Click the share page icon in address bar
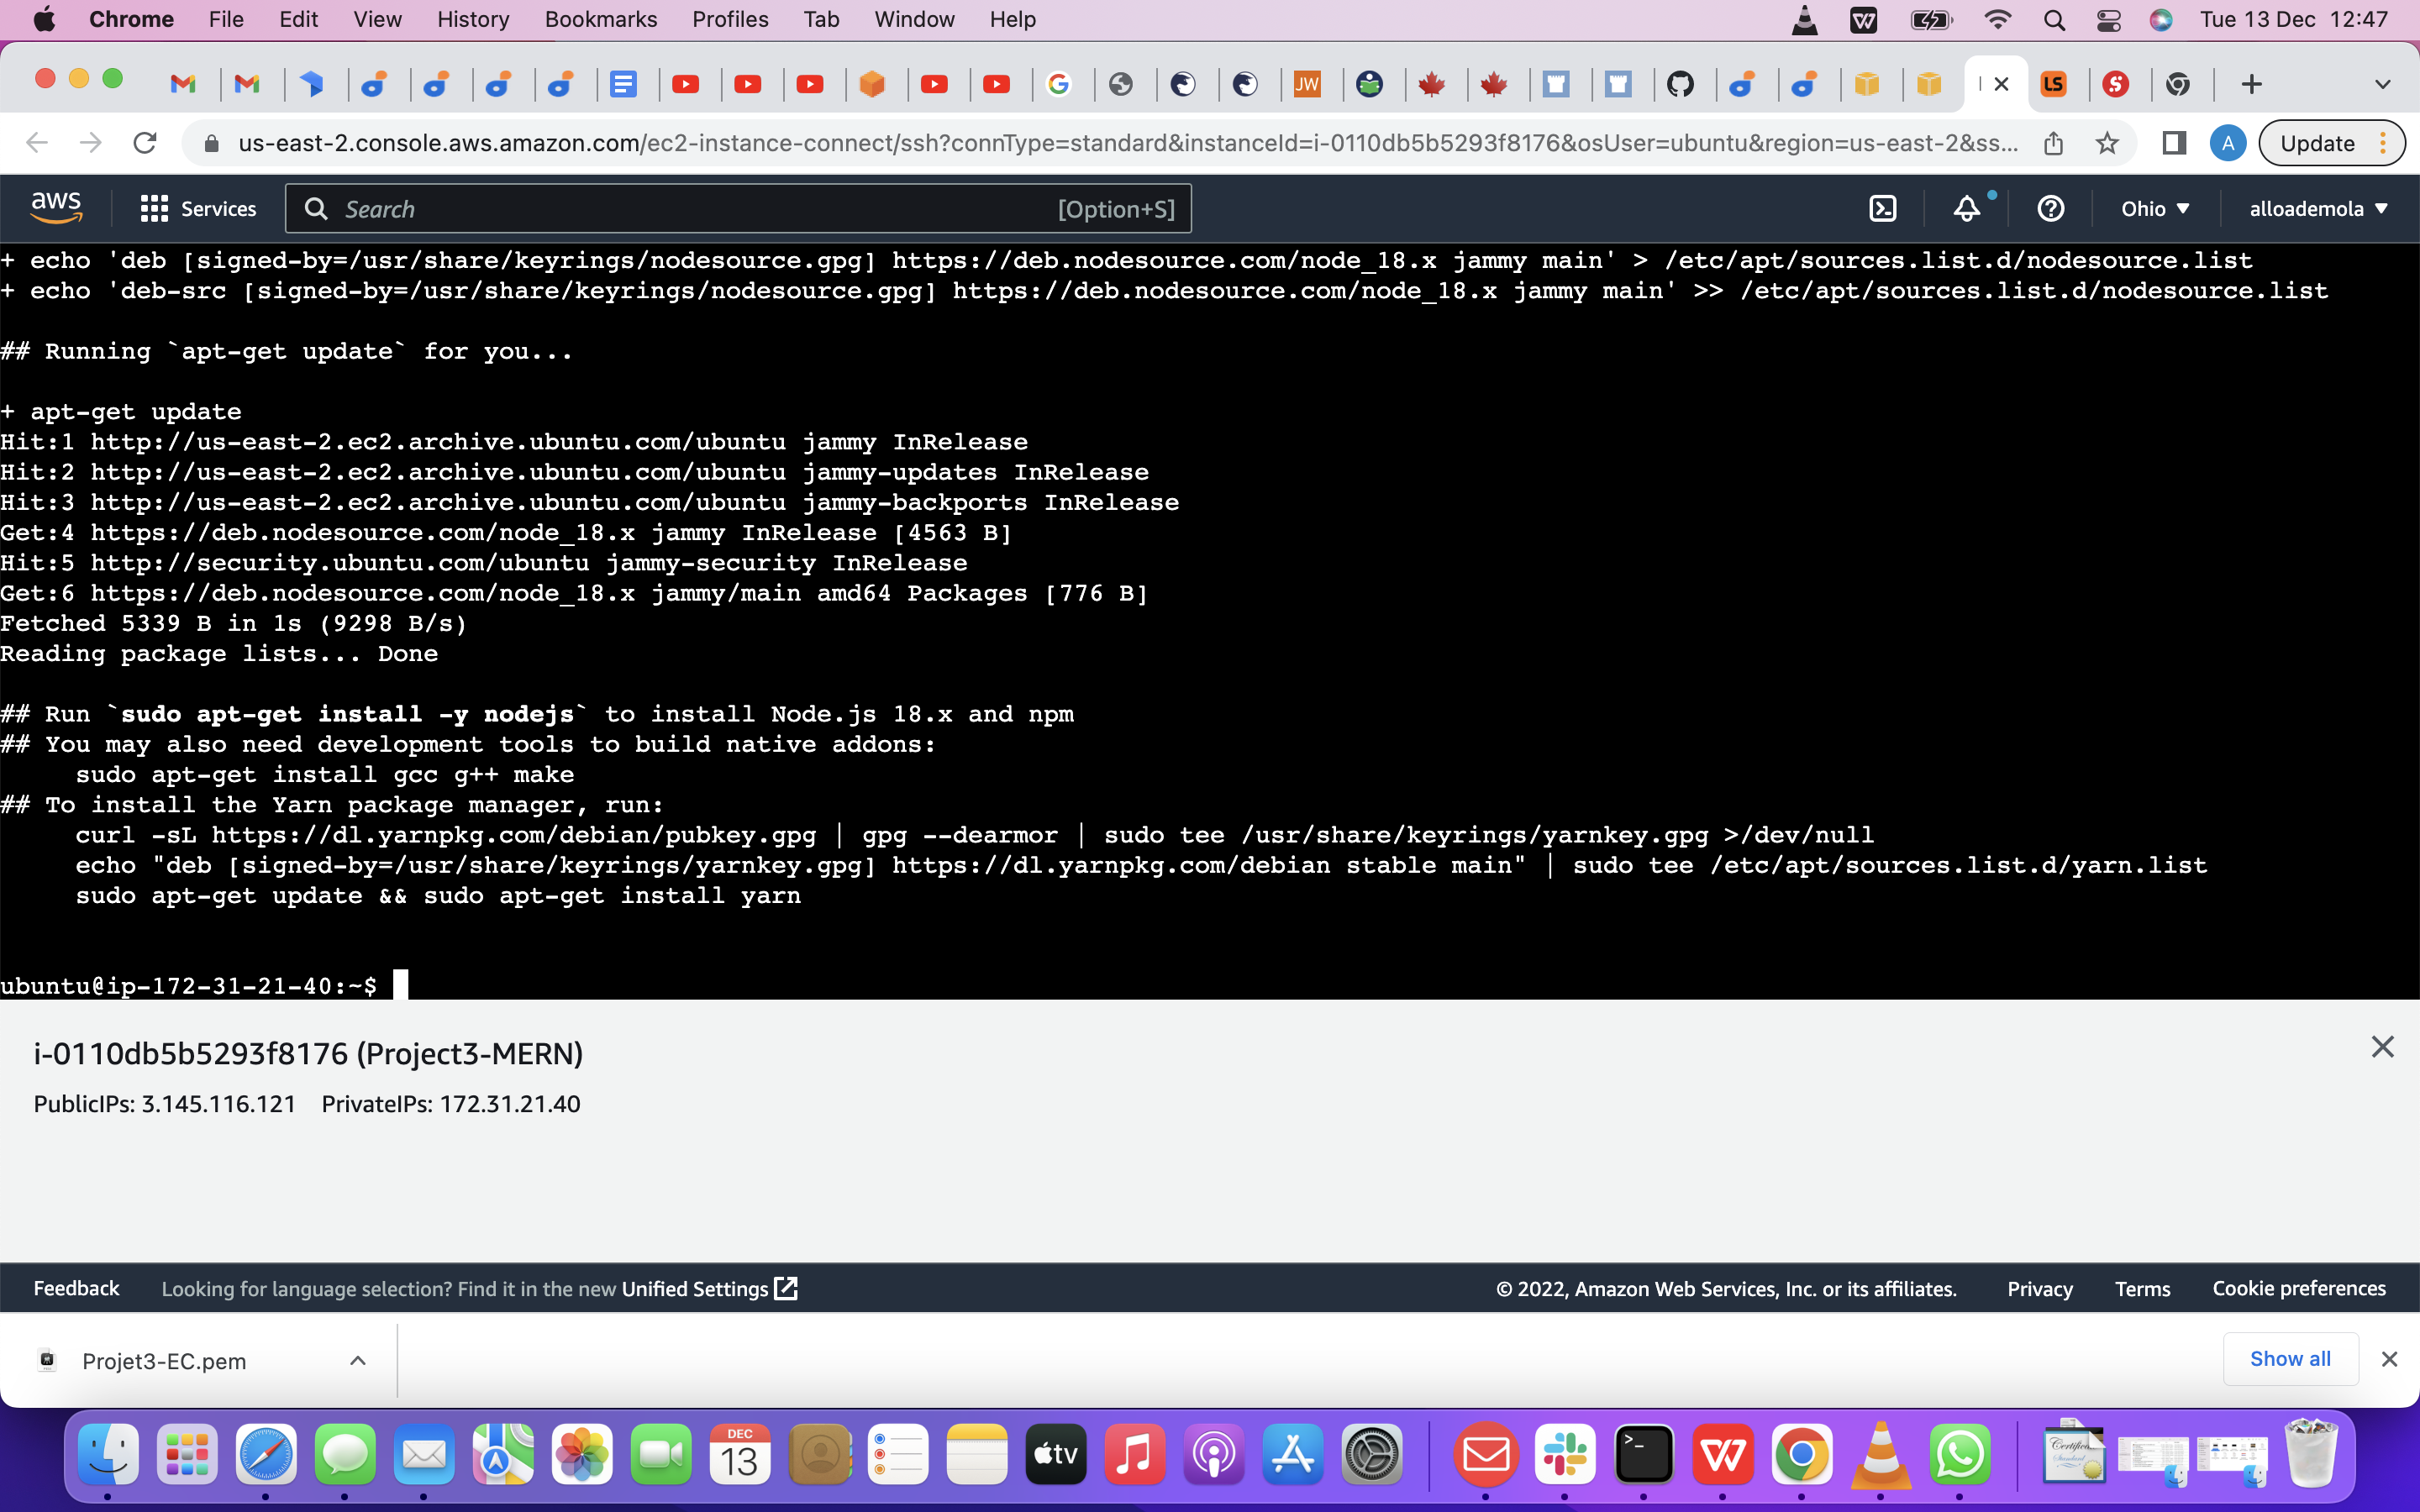 [x=2053, y=143]
